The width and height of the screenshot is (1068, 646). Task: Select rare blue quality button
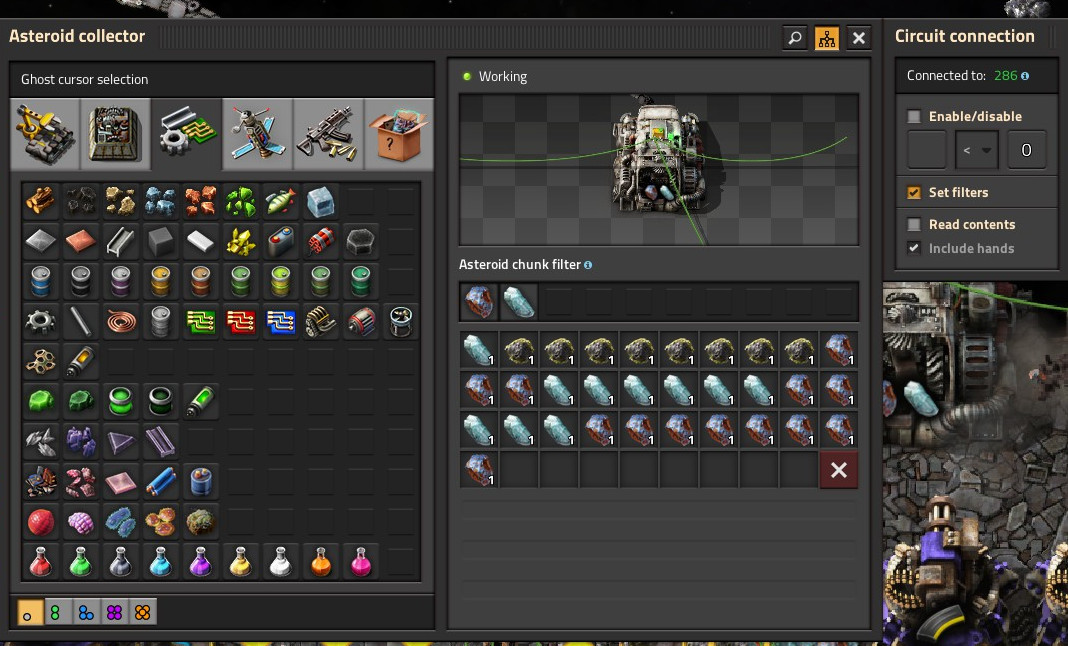click(86, 612)
